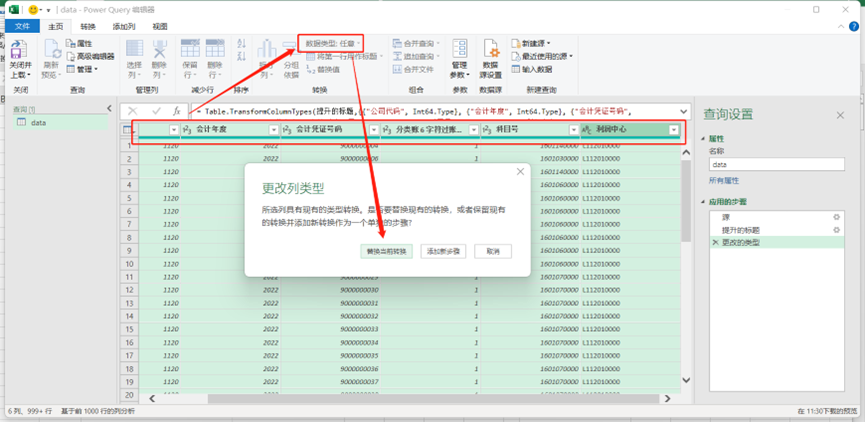The height and width of the screenshot is (422, 865).
Task: Click the sort descending icon
Action: (x=241, y=56)
